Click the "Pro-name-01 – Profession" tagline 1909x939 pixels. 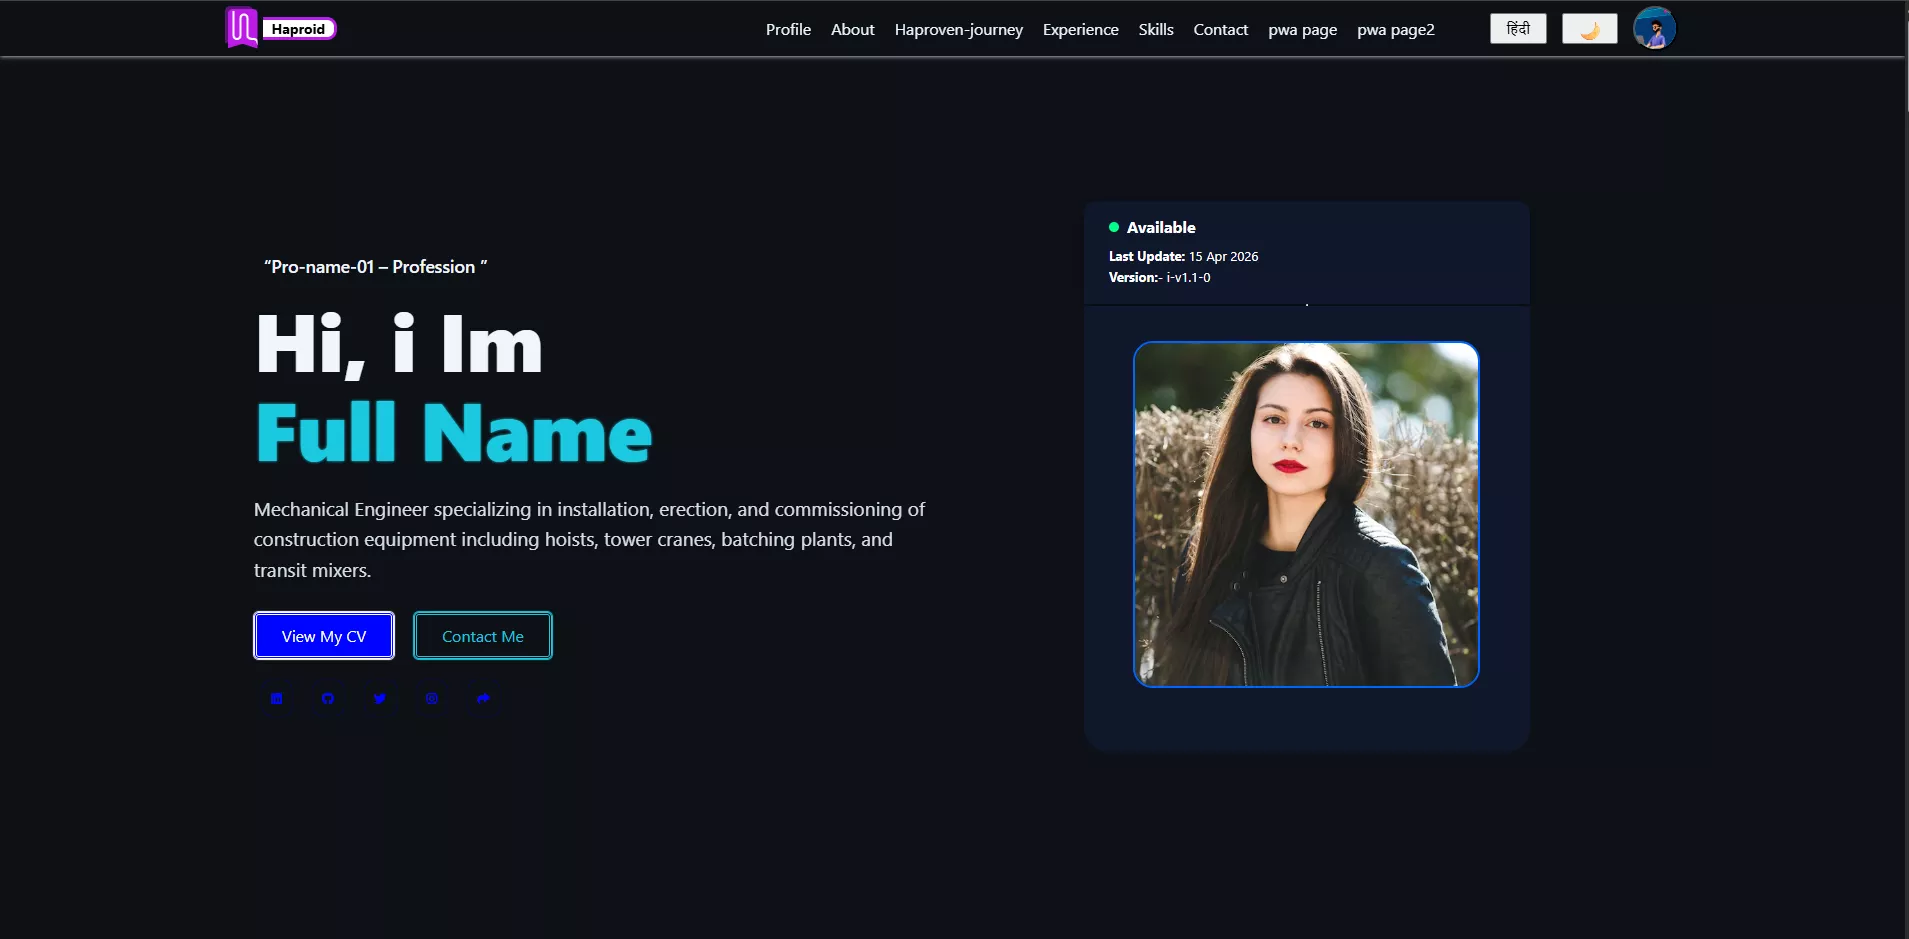(376, 267)
